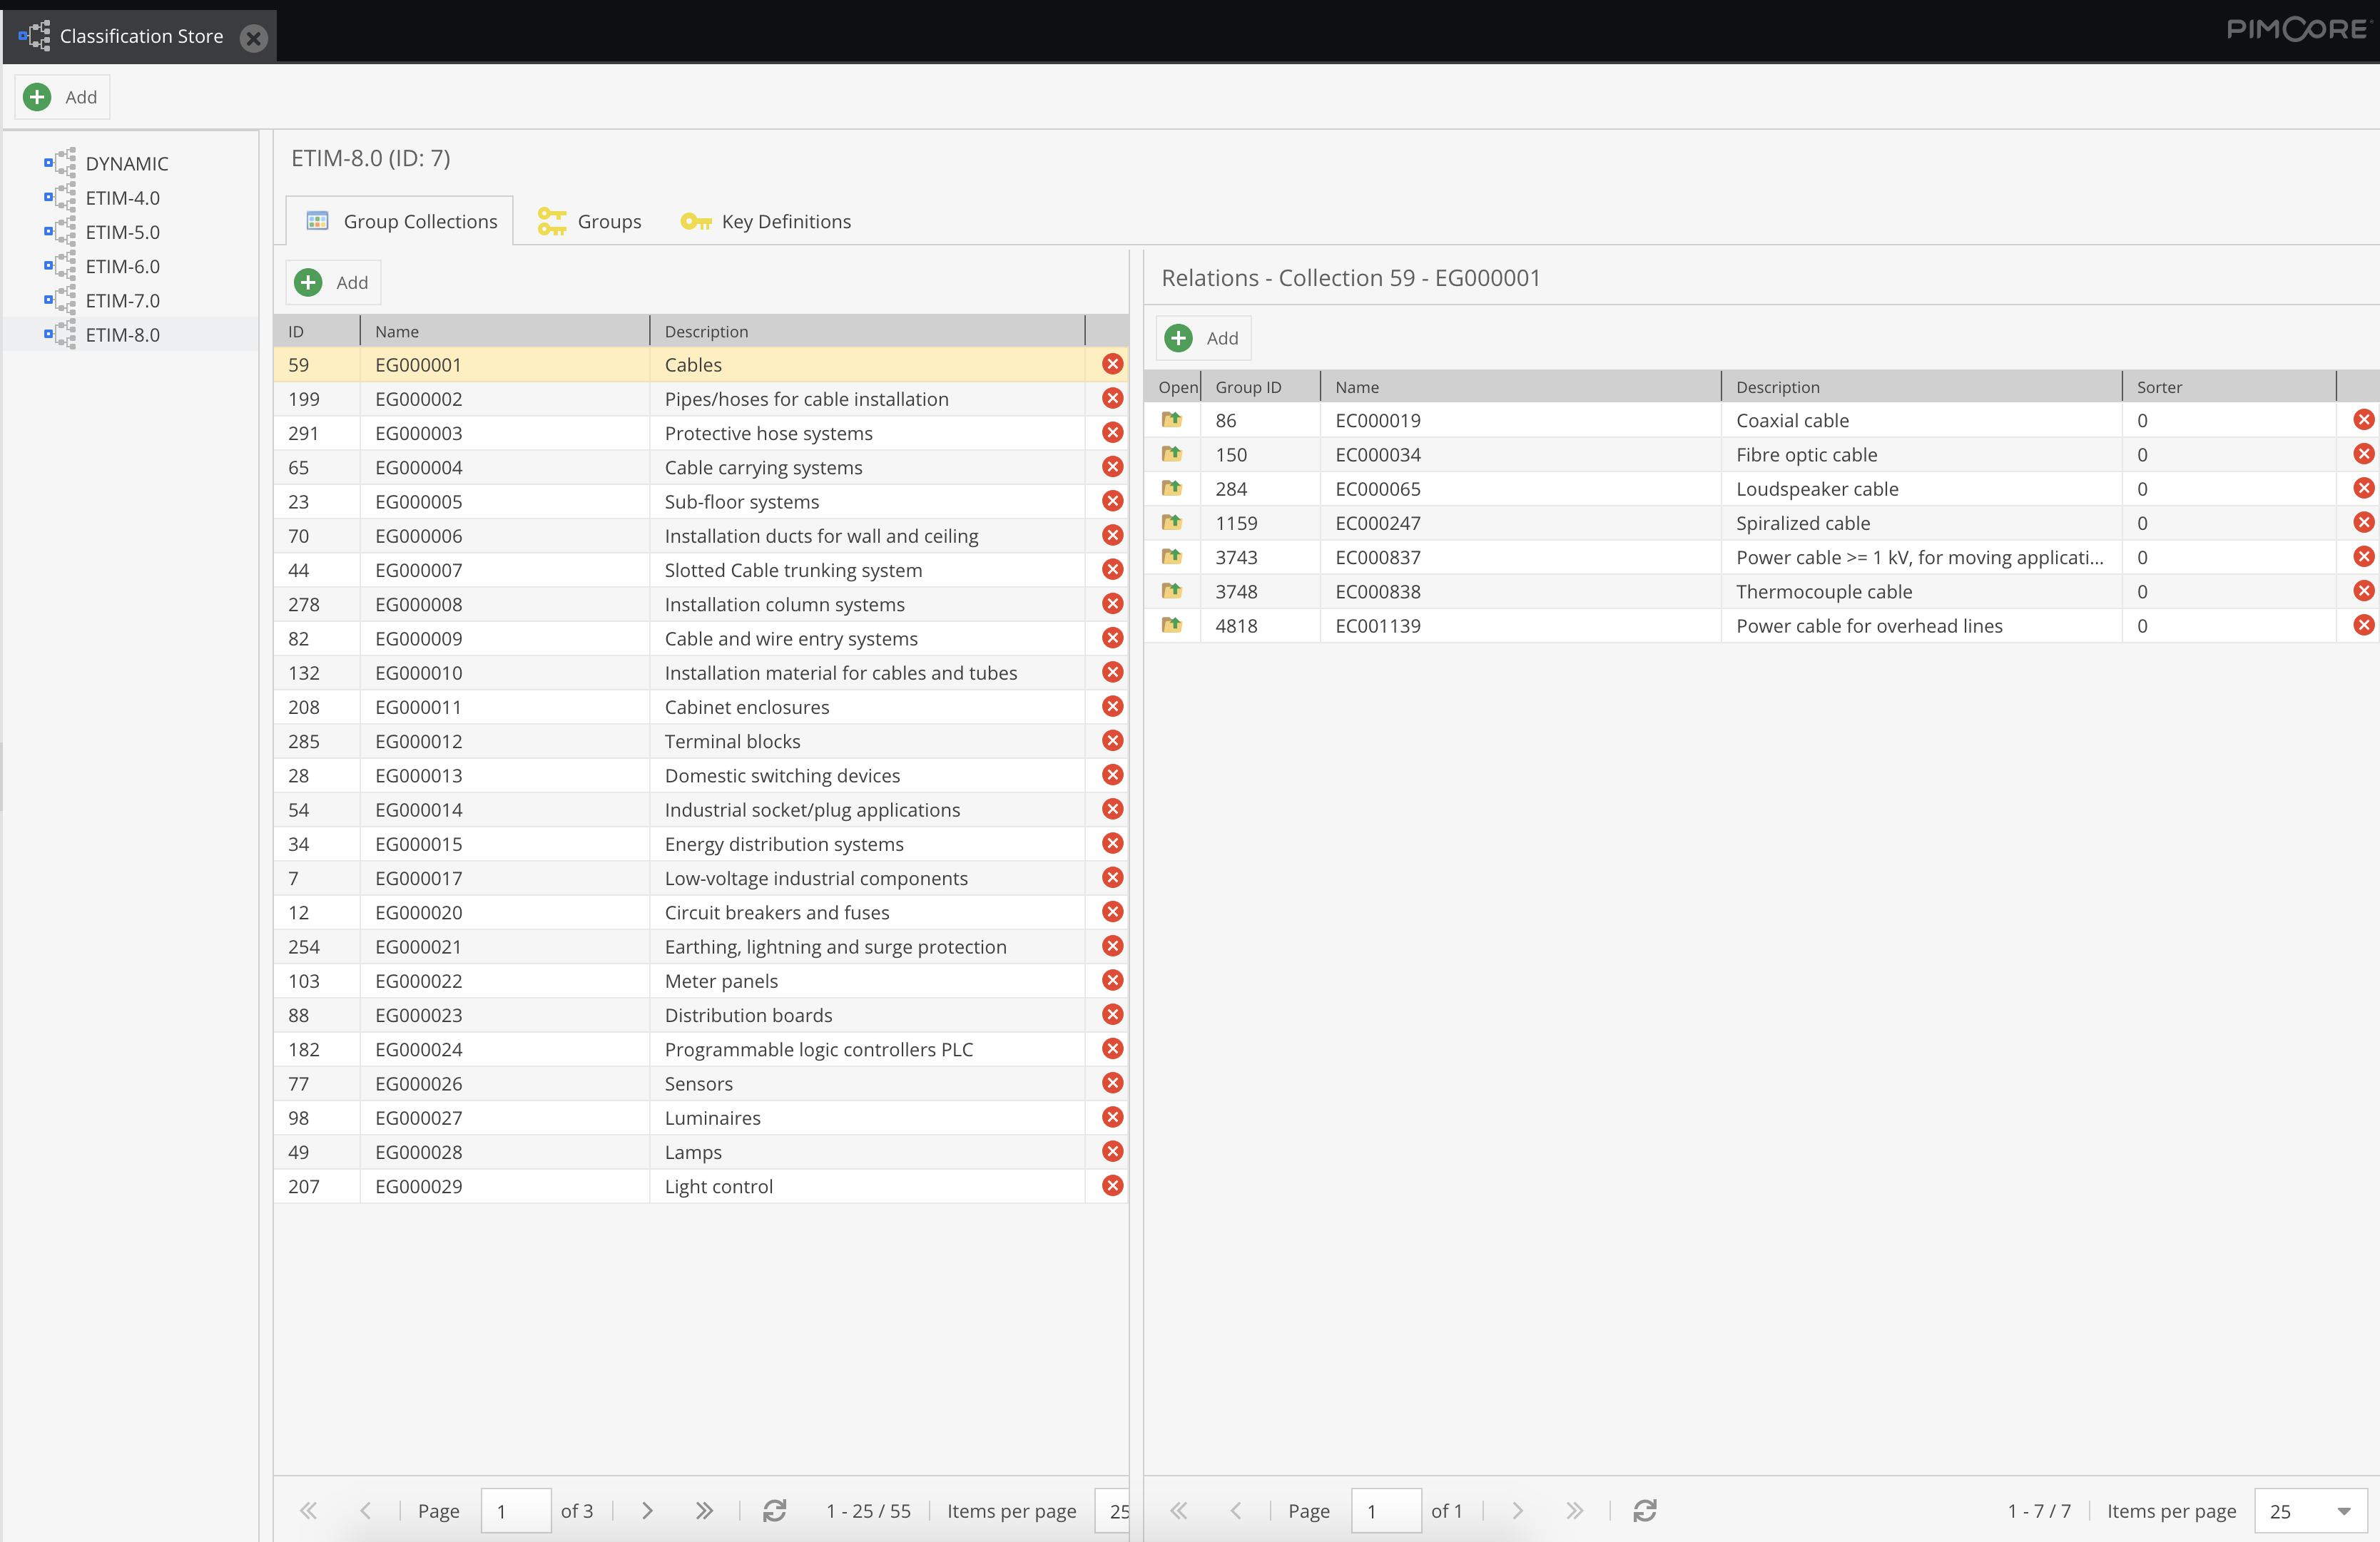Refresh the Relations grid

tap(1645, 1510)
